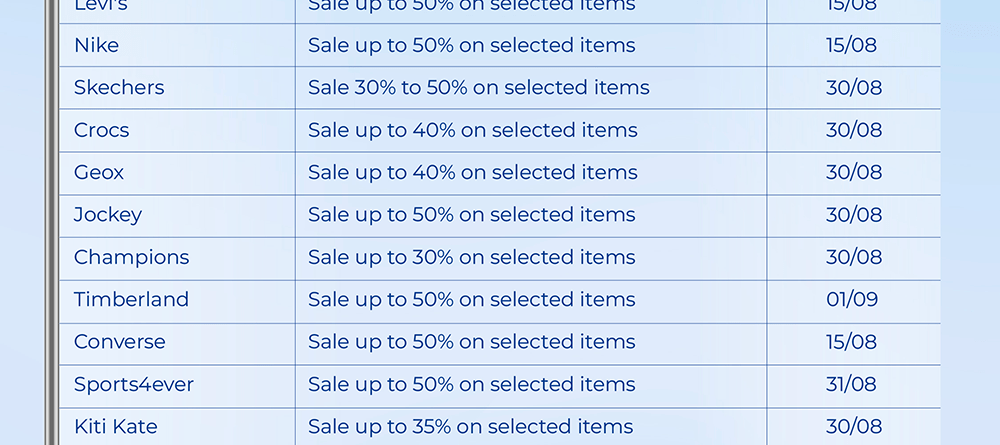
Task: Click the Crocs row label
Action: [x=101, y=130]
